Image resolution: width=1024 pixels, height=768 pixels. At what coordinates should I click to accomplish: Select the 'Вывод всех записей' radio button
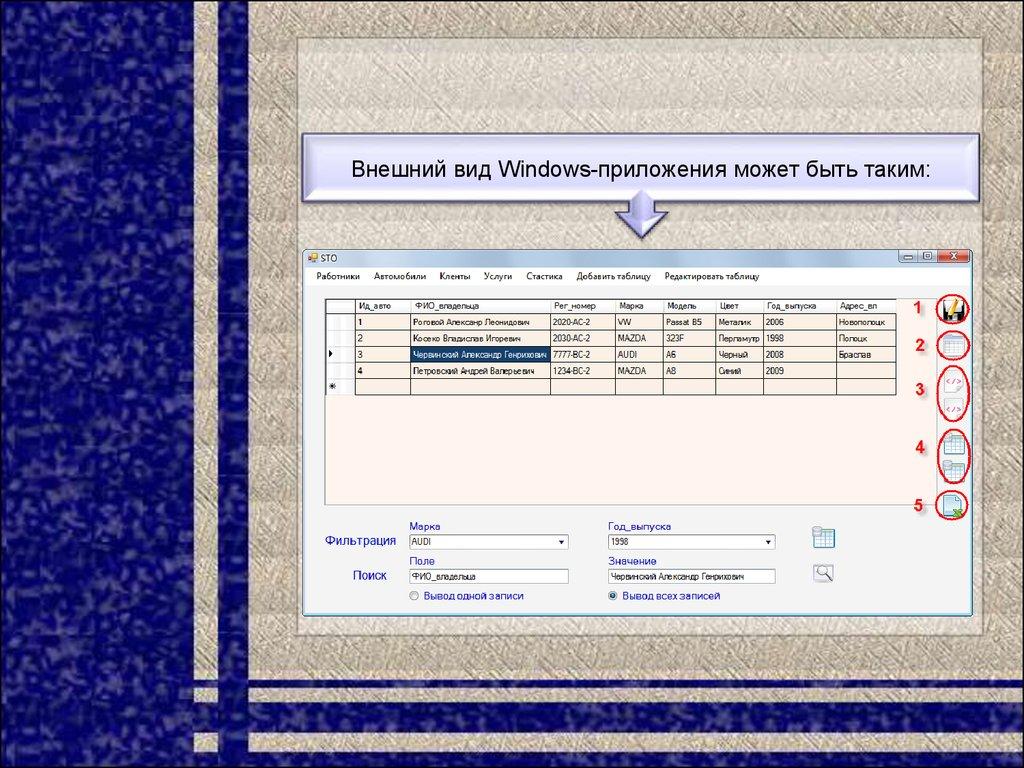click(613, 596)
